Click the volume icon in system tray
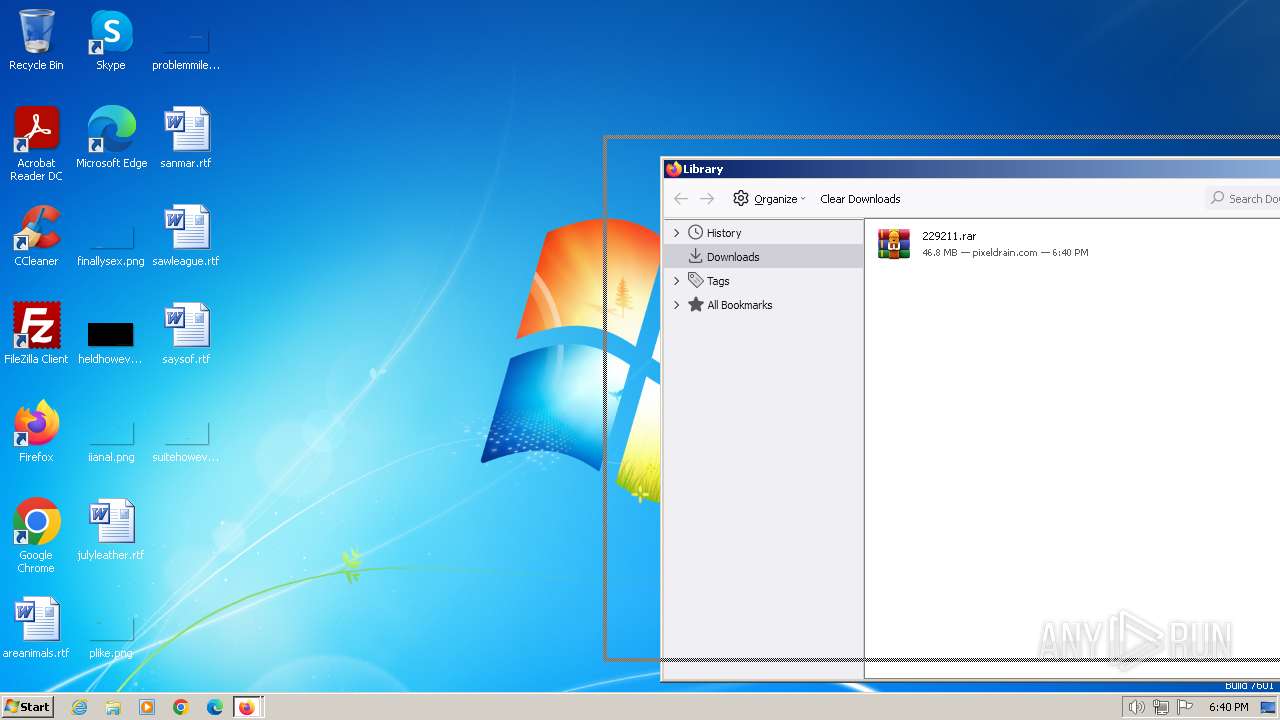Image resolution: width=1280 pixels, height=720 pixels. pyautogui.click(x=1136, y=707)
